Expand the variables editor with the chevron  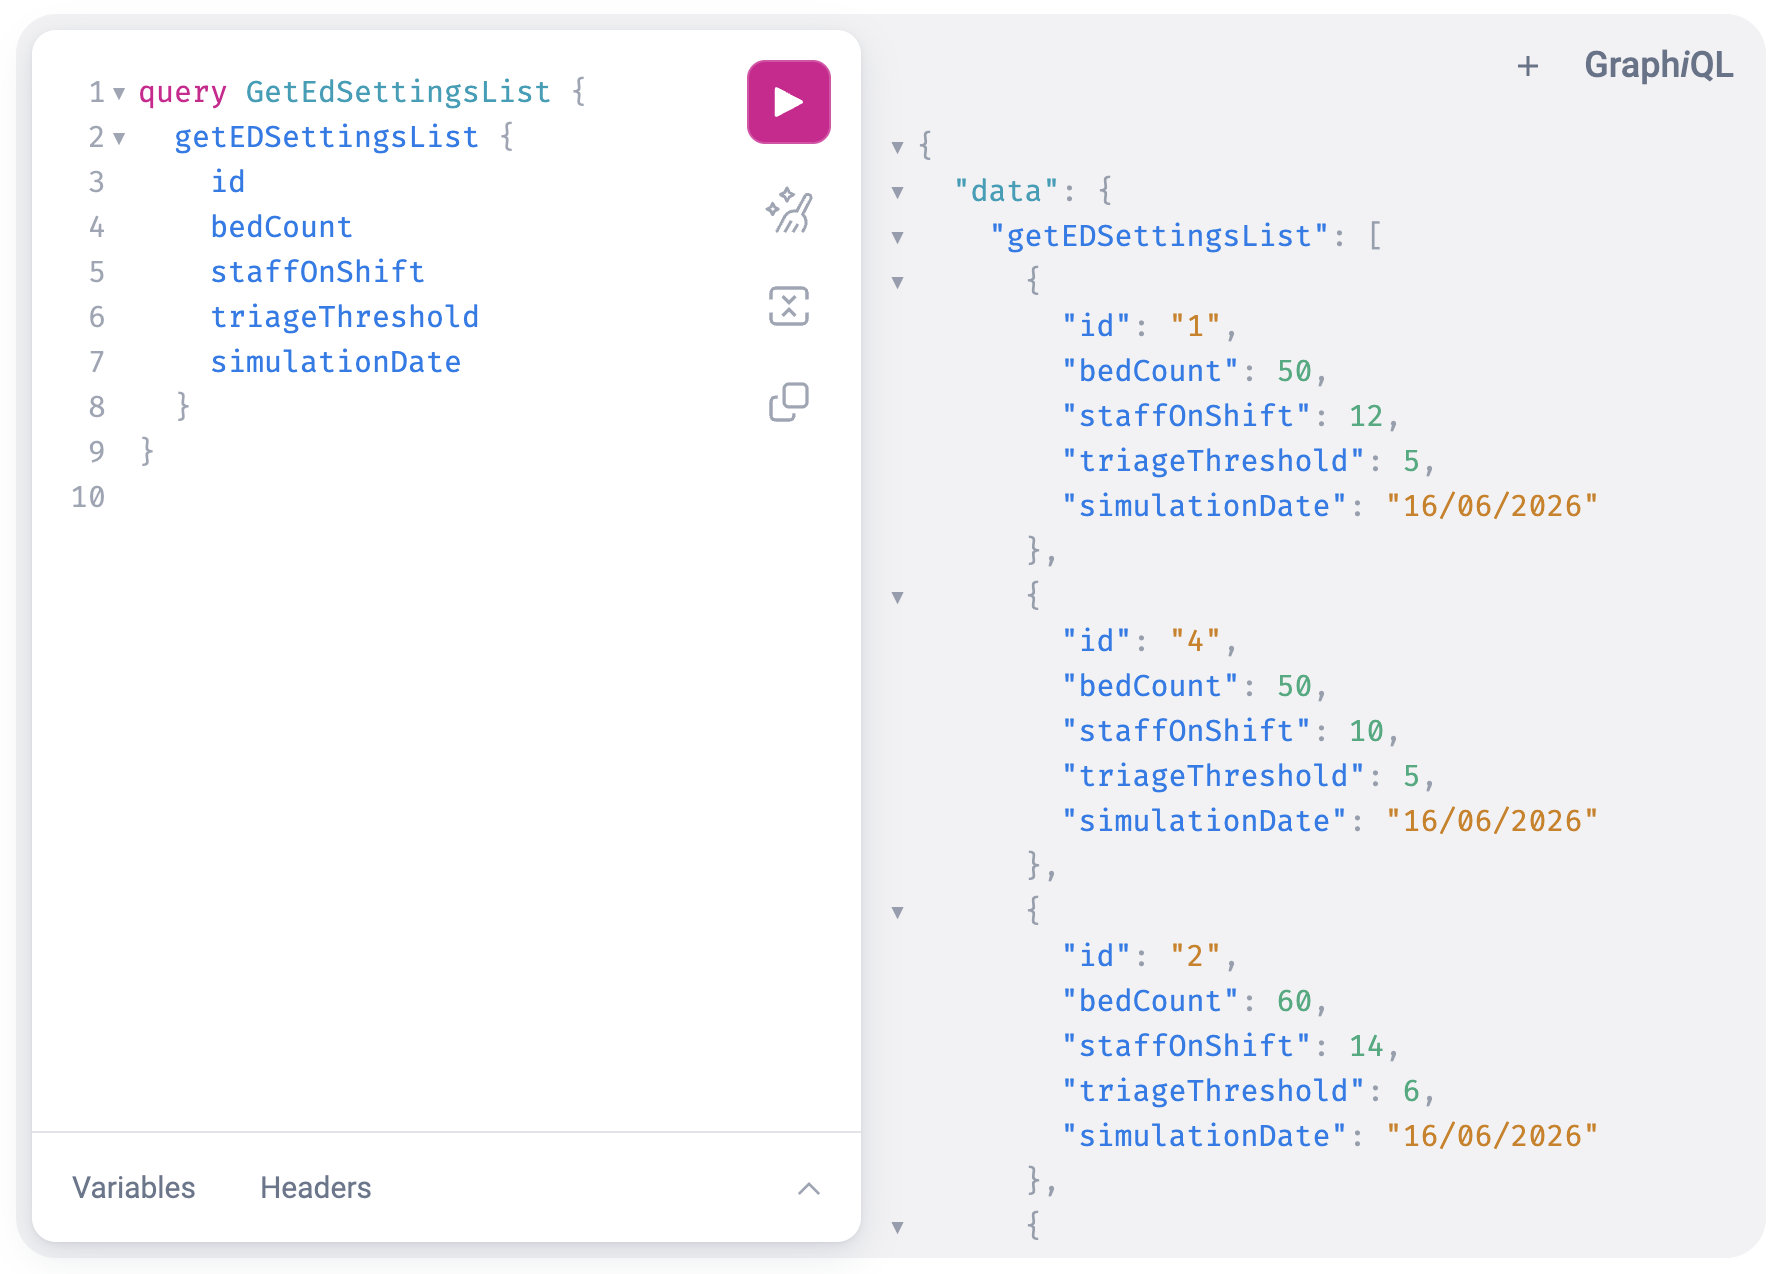[809, 1188]
